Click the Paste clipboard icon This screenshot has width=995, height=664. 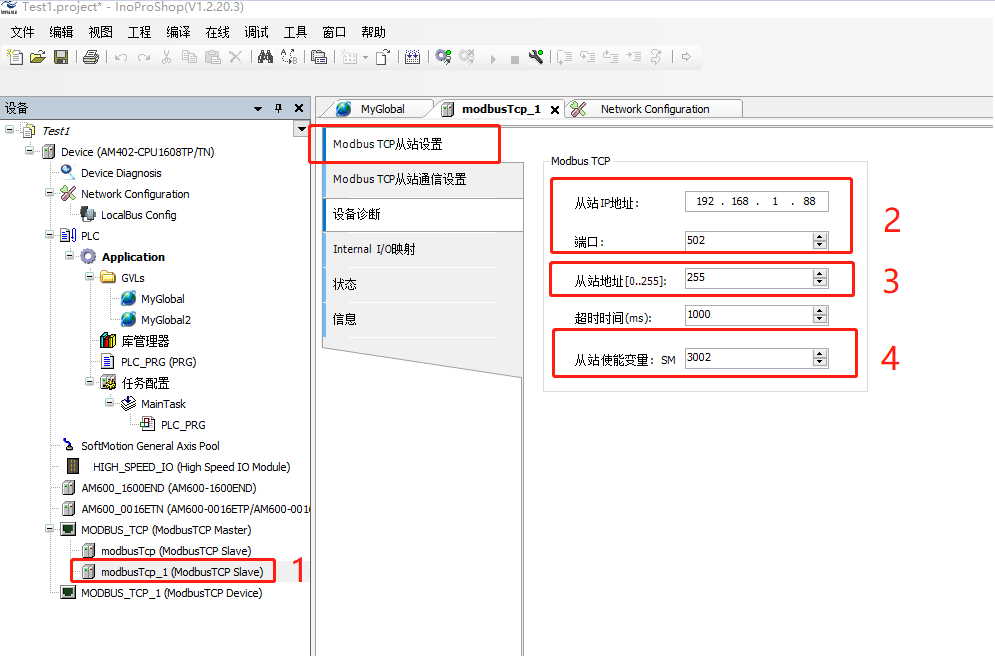(x=213, y=57)
